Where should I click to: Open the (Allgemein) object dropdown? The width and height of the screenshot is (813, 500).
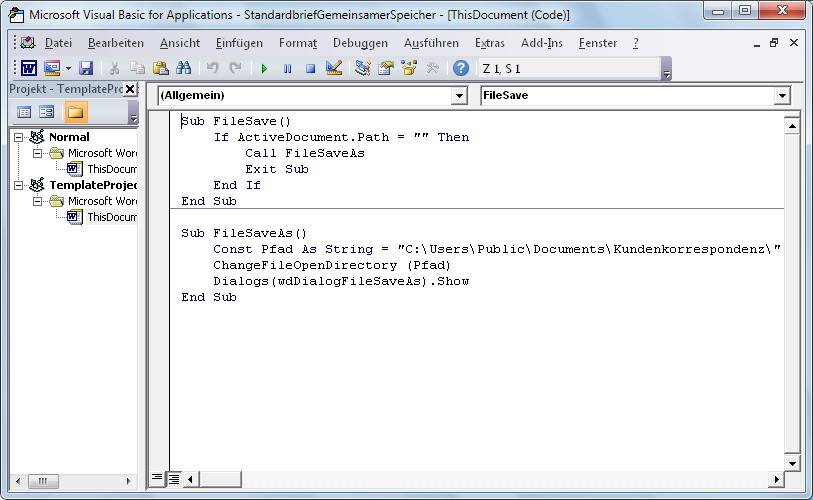coord(459,96)
